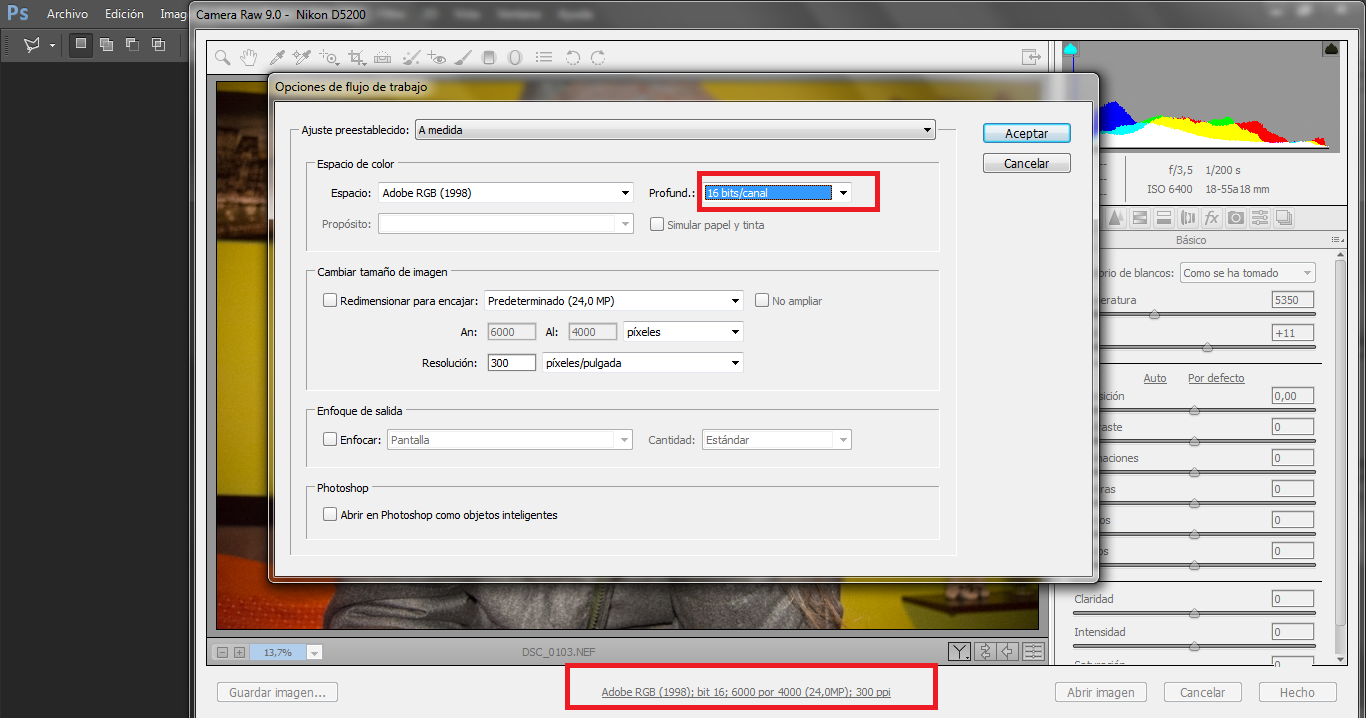The height and width of the screenshot is (718, 1366).
Task: Toggle Simular papel y tinta checkbox
Action: 657,225
